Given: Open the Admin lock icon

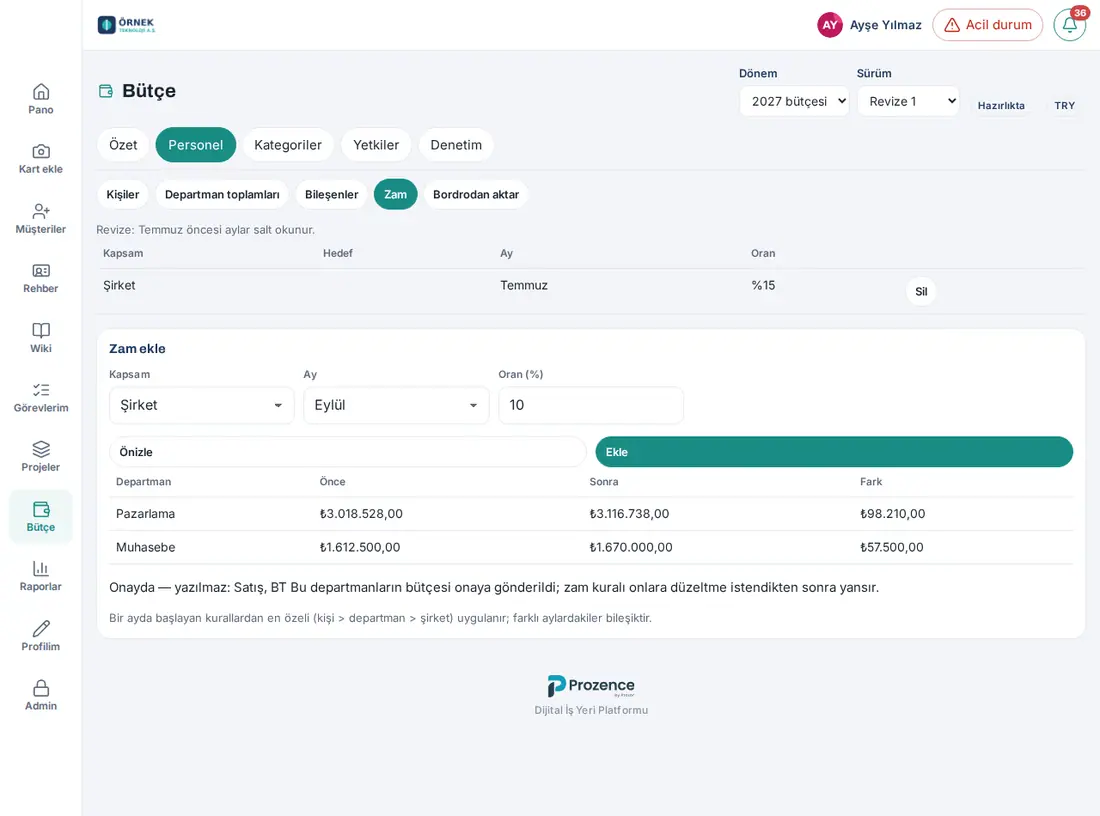Looking at the screenshot, I should click(41, 688).
